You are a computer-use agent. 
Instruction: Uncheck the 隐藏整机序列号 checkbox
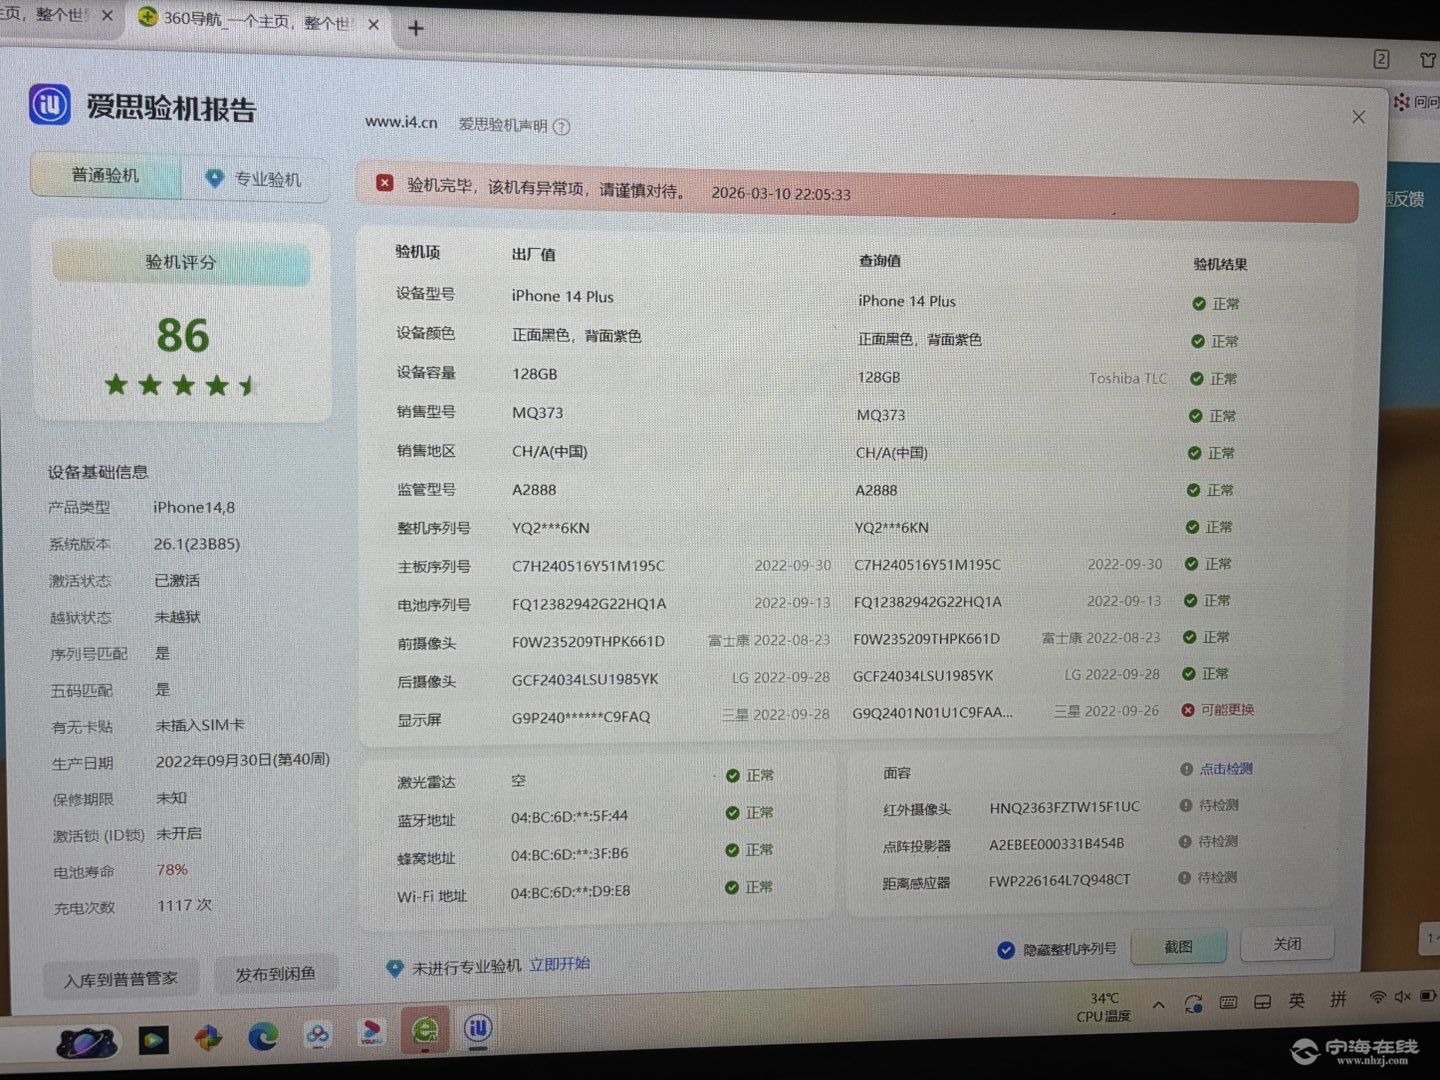(x=1006, y=950)
